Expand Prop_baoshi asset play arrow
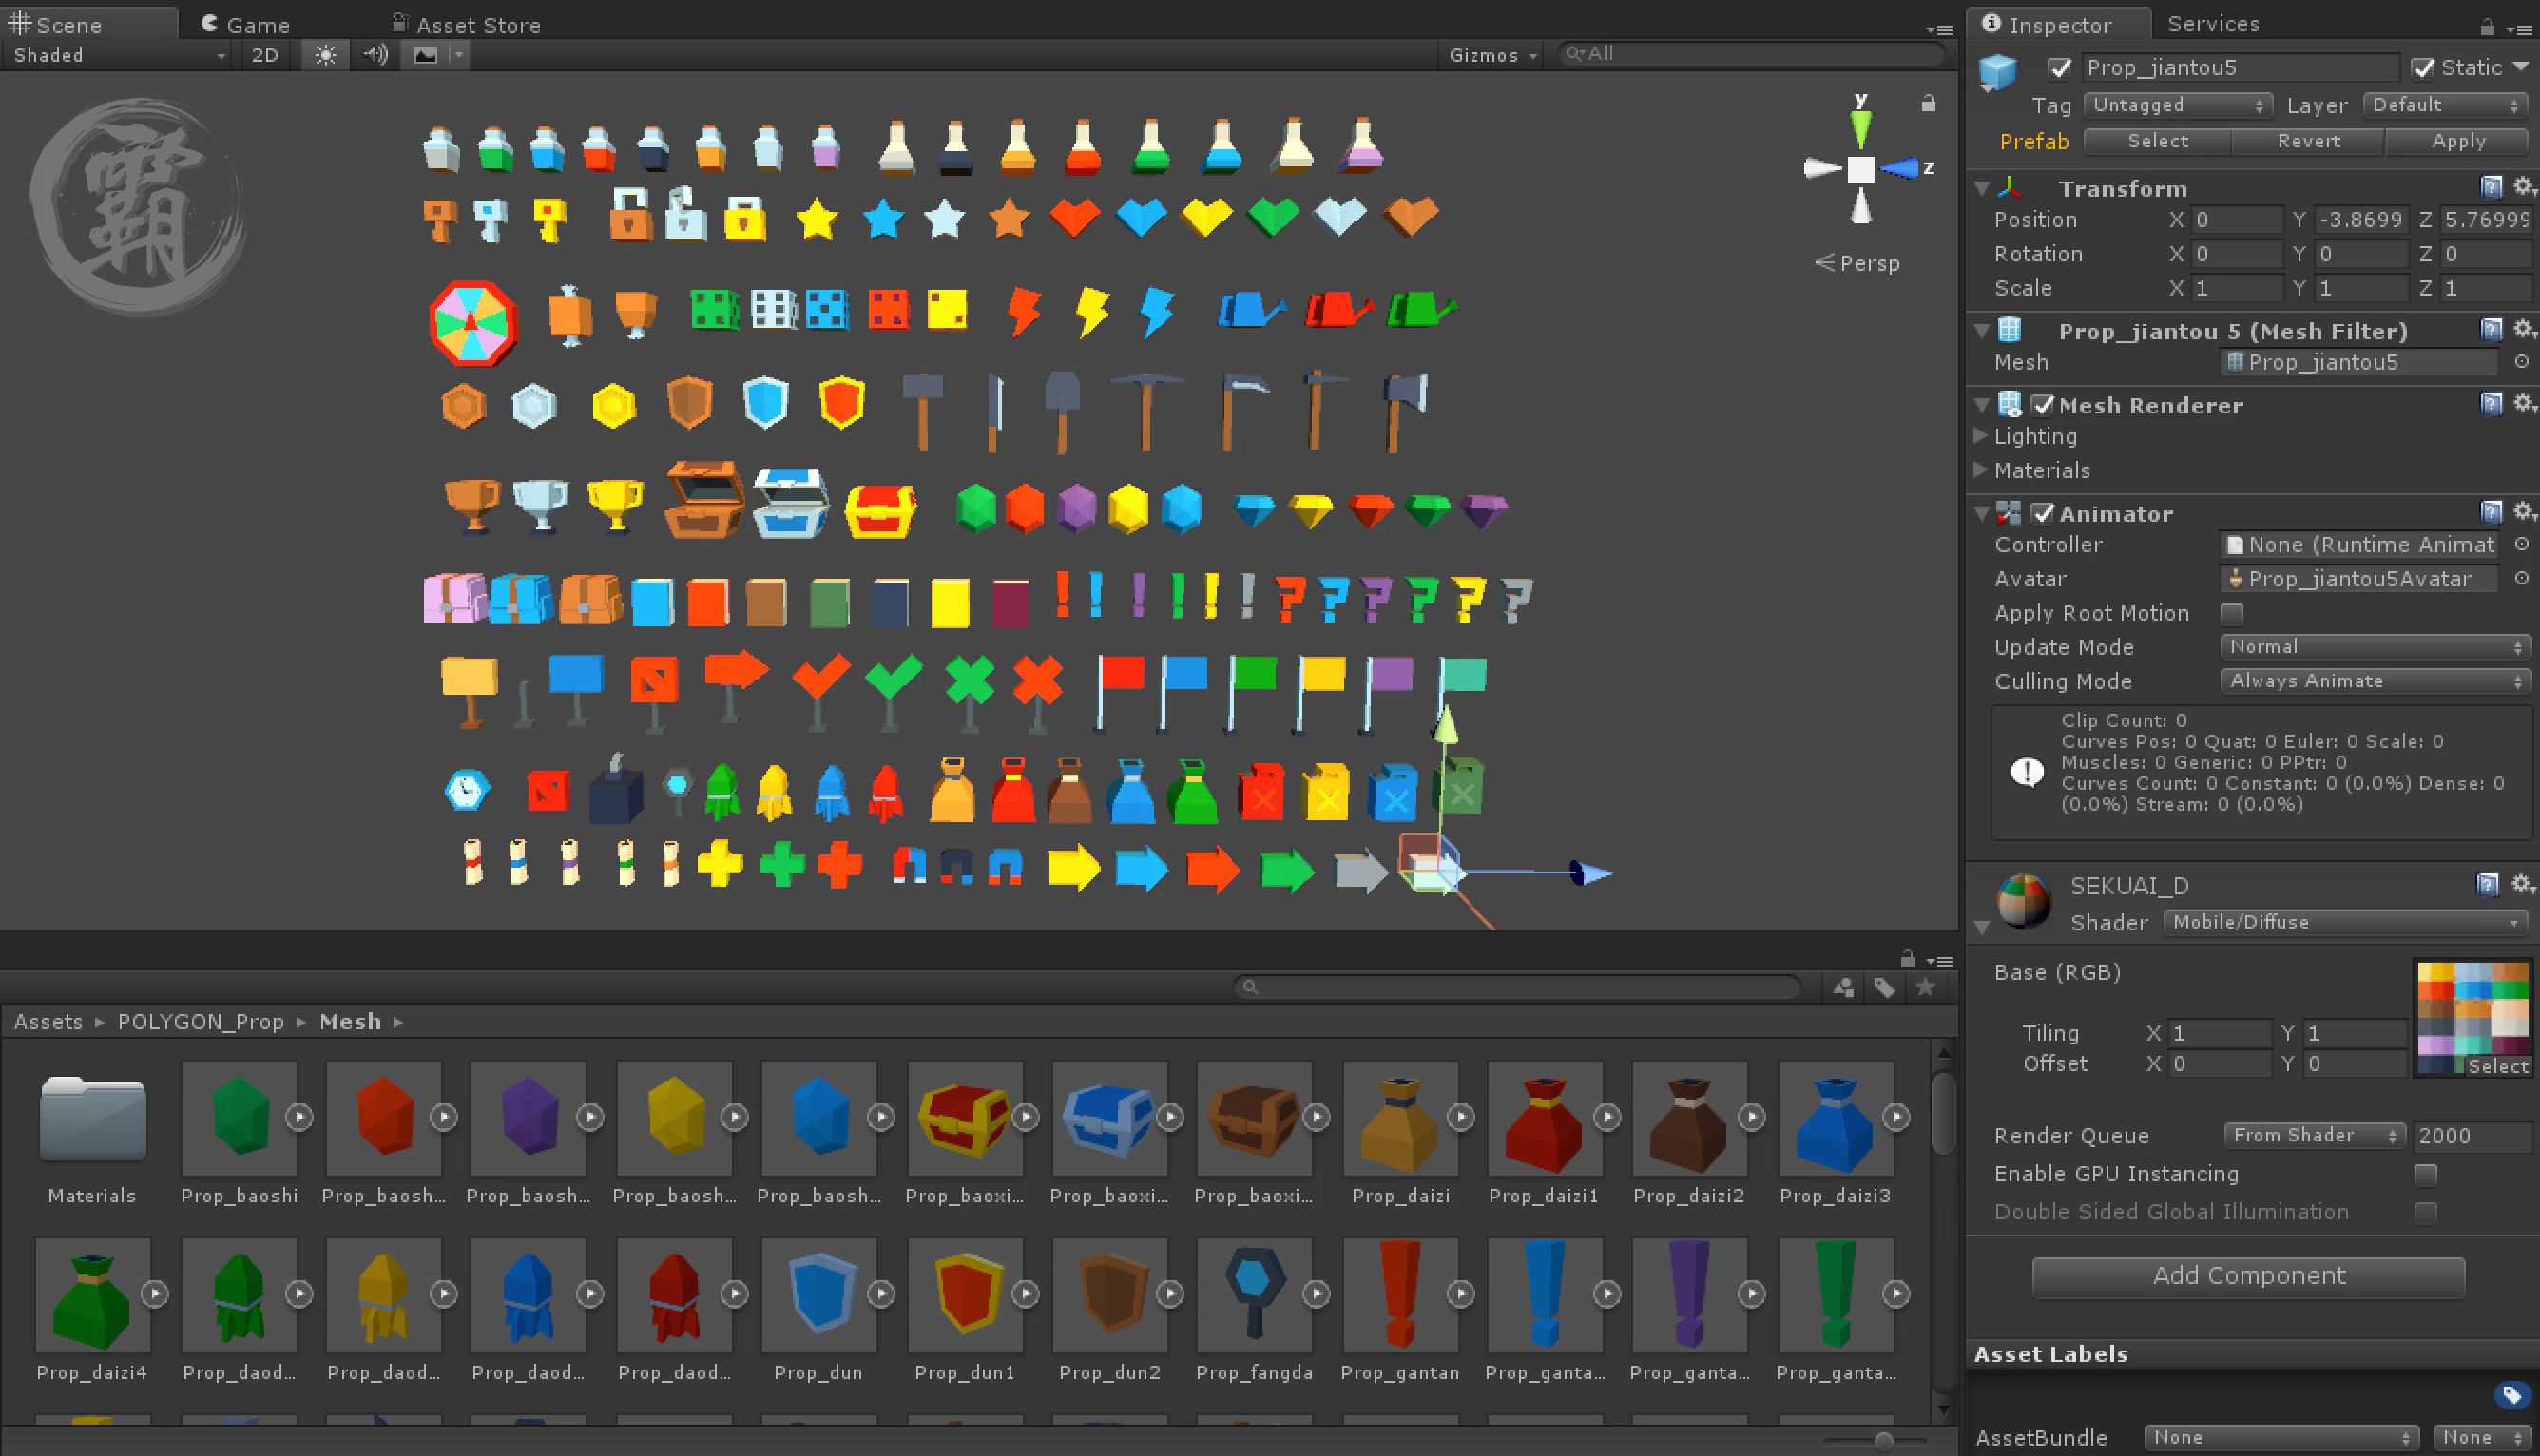Image resolution: width=2540 pixels, height=1456 pixels. [299, 1117]
